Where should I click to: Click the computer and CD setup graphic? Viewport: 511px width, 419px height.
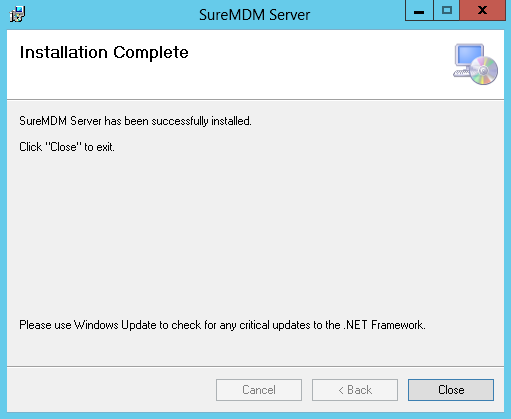[475, 64]
